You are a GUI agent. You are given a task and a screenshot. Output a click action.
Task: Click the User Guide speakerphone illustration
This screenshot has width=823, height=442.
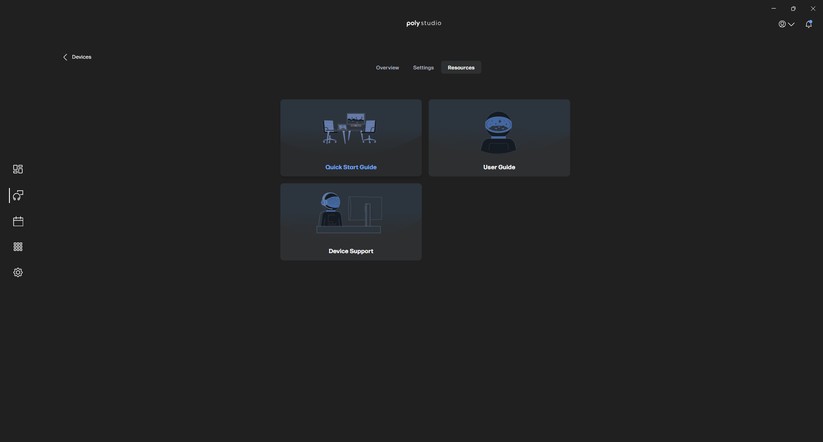[499, 132]
